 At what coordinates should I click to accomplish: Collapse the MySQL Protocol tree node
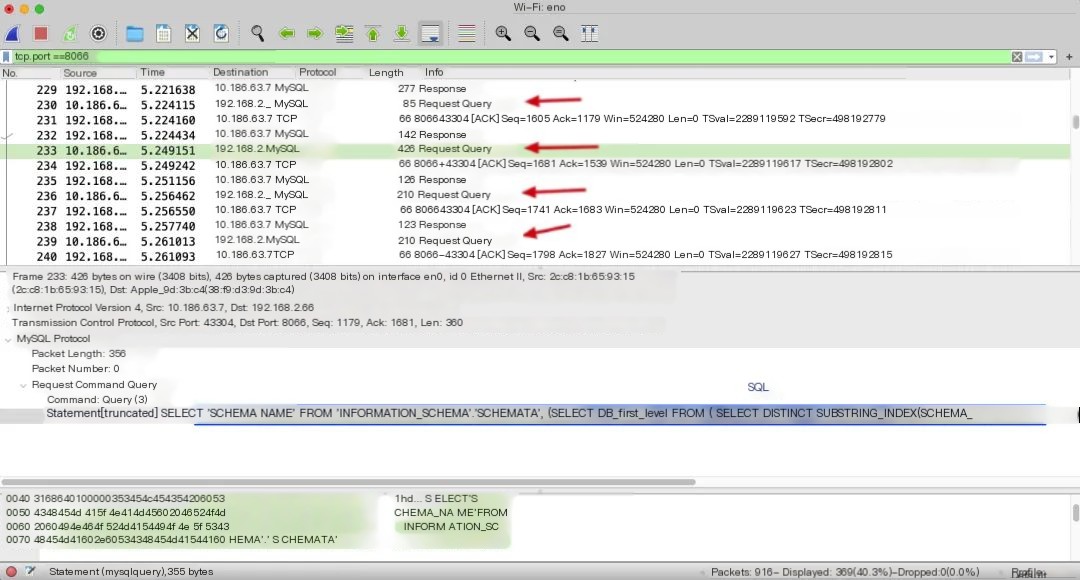pyautogui.click(x=8, y=339)
